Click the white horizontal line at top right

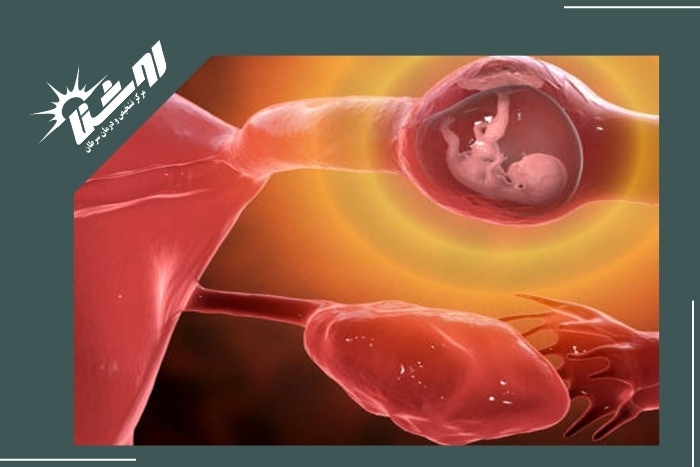click(x=630, y=7)
